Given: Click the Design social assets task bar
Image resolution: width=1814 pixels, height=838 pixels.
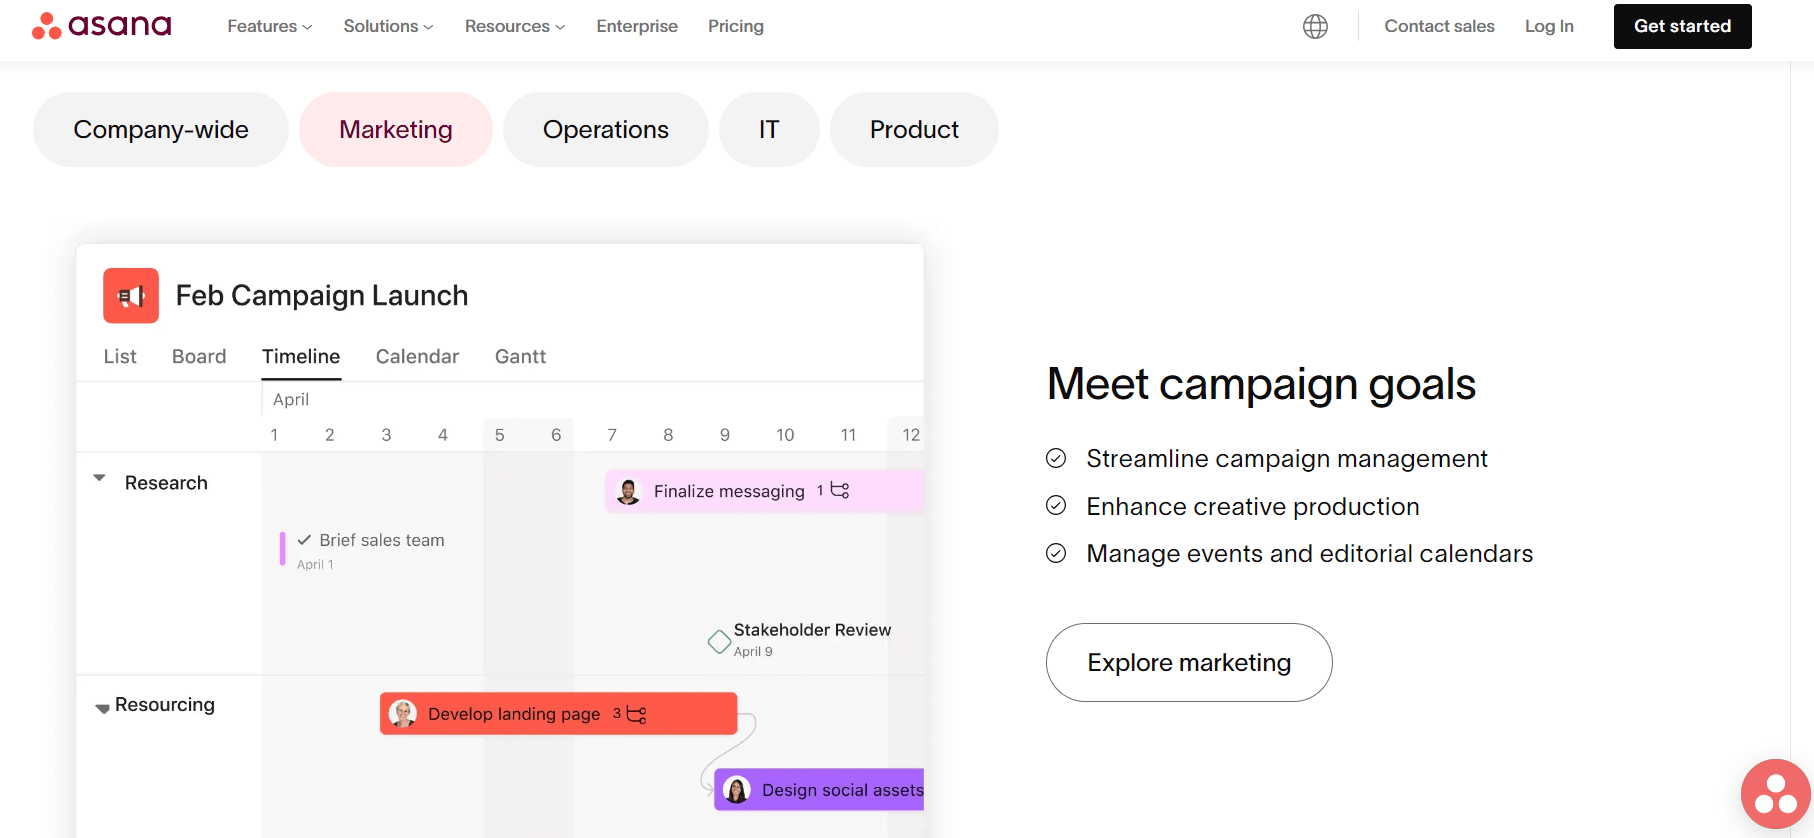Looking at the screenshot, I should point(819,790).
